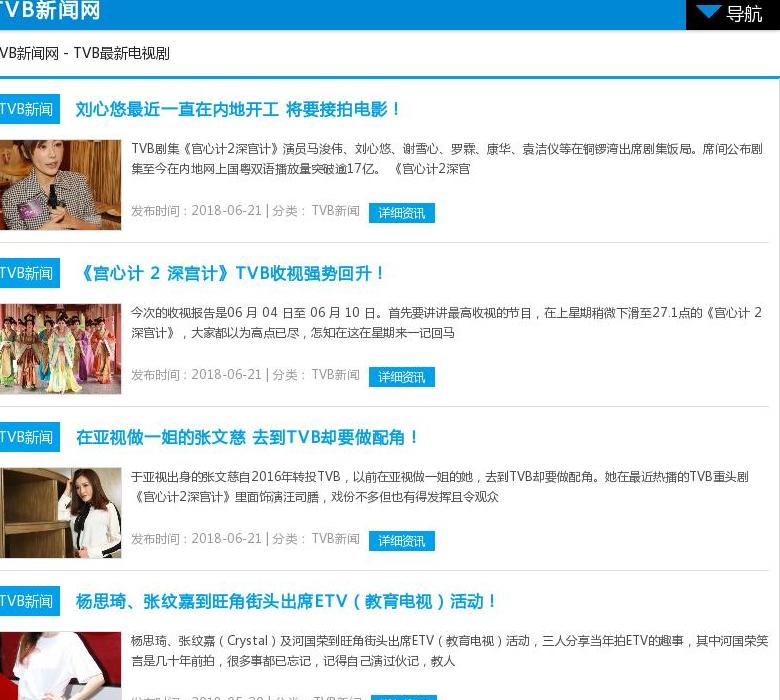Open the 导航 navigation dropdown
Screen dimensions: 780x700
733,14
